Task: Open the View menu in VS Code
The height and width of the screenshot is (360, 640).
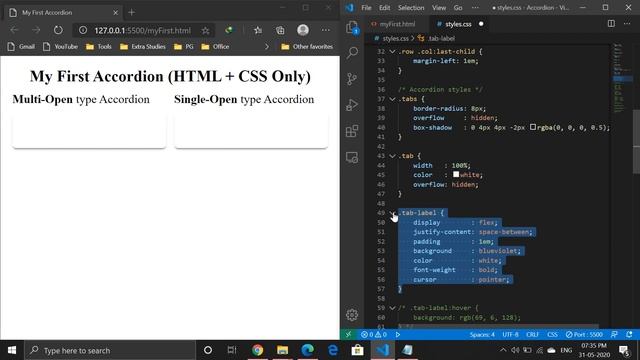Action: coord(439,8)
